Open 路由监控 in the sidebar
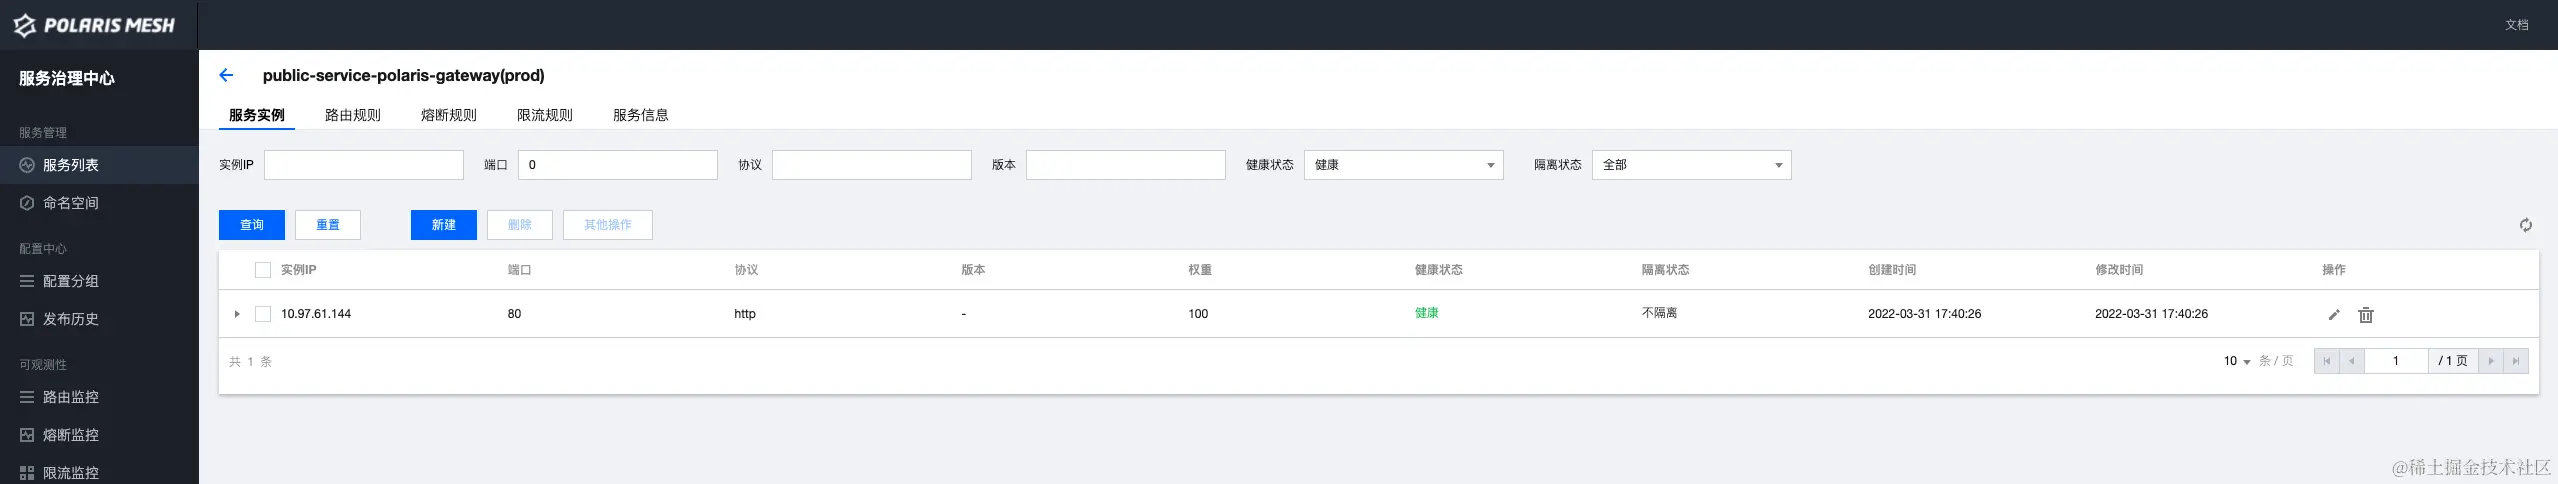 (99, 397)
